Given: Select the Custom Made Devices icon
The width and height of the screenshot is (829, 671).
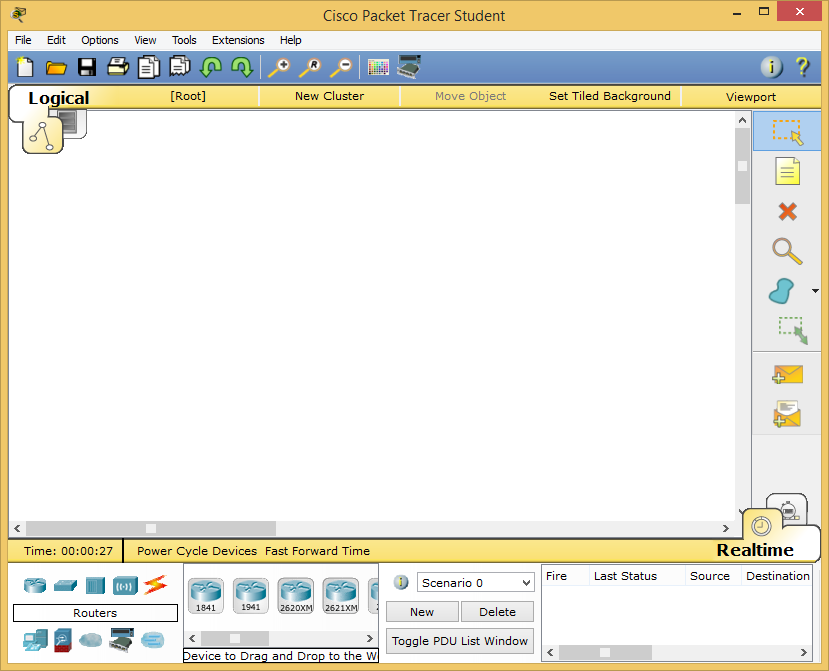Looking at the screenshot, I should [122, 640].
